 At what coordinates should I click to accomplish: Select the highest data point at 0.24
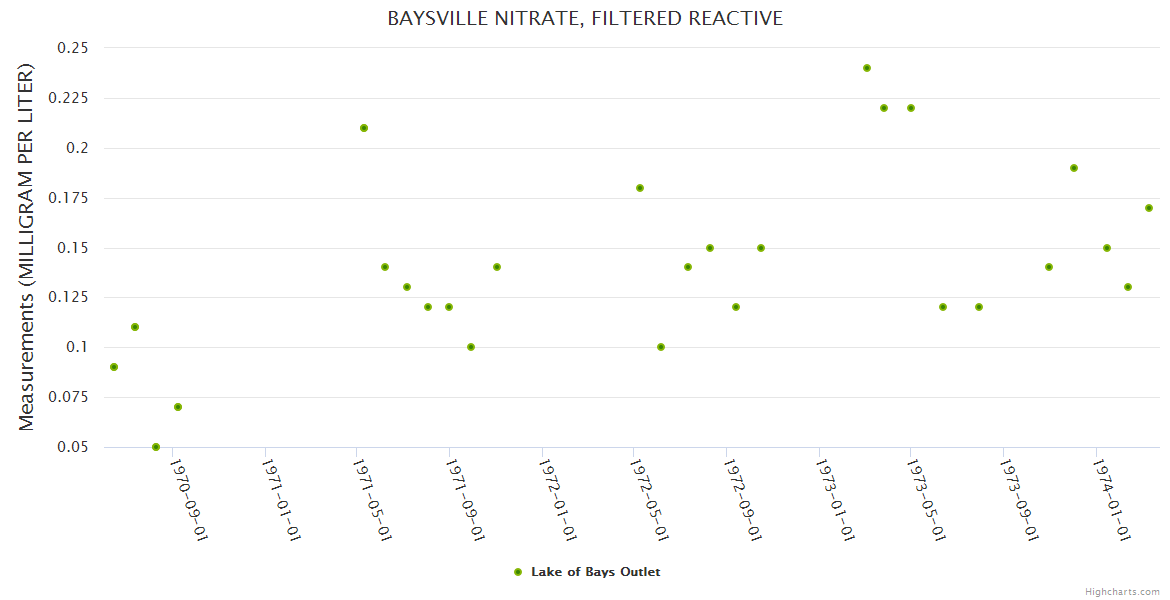point(867,68)
